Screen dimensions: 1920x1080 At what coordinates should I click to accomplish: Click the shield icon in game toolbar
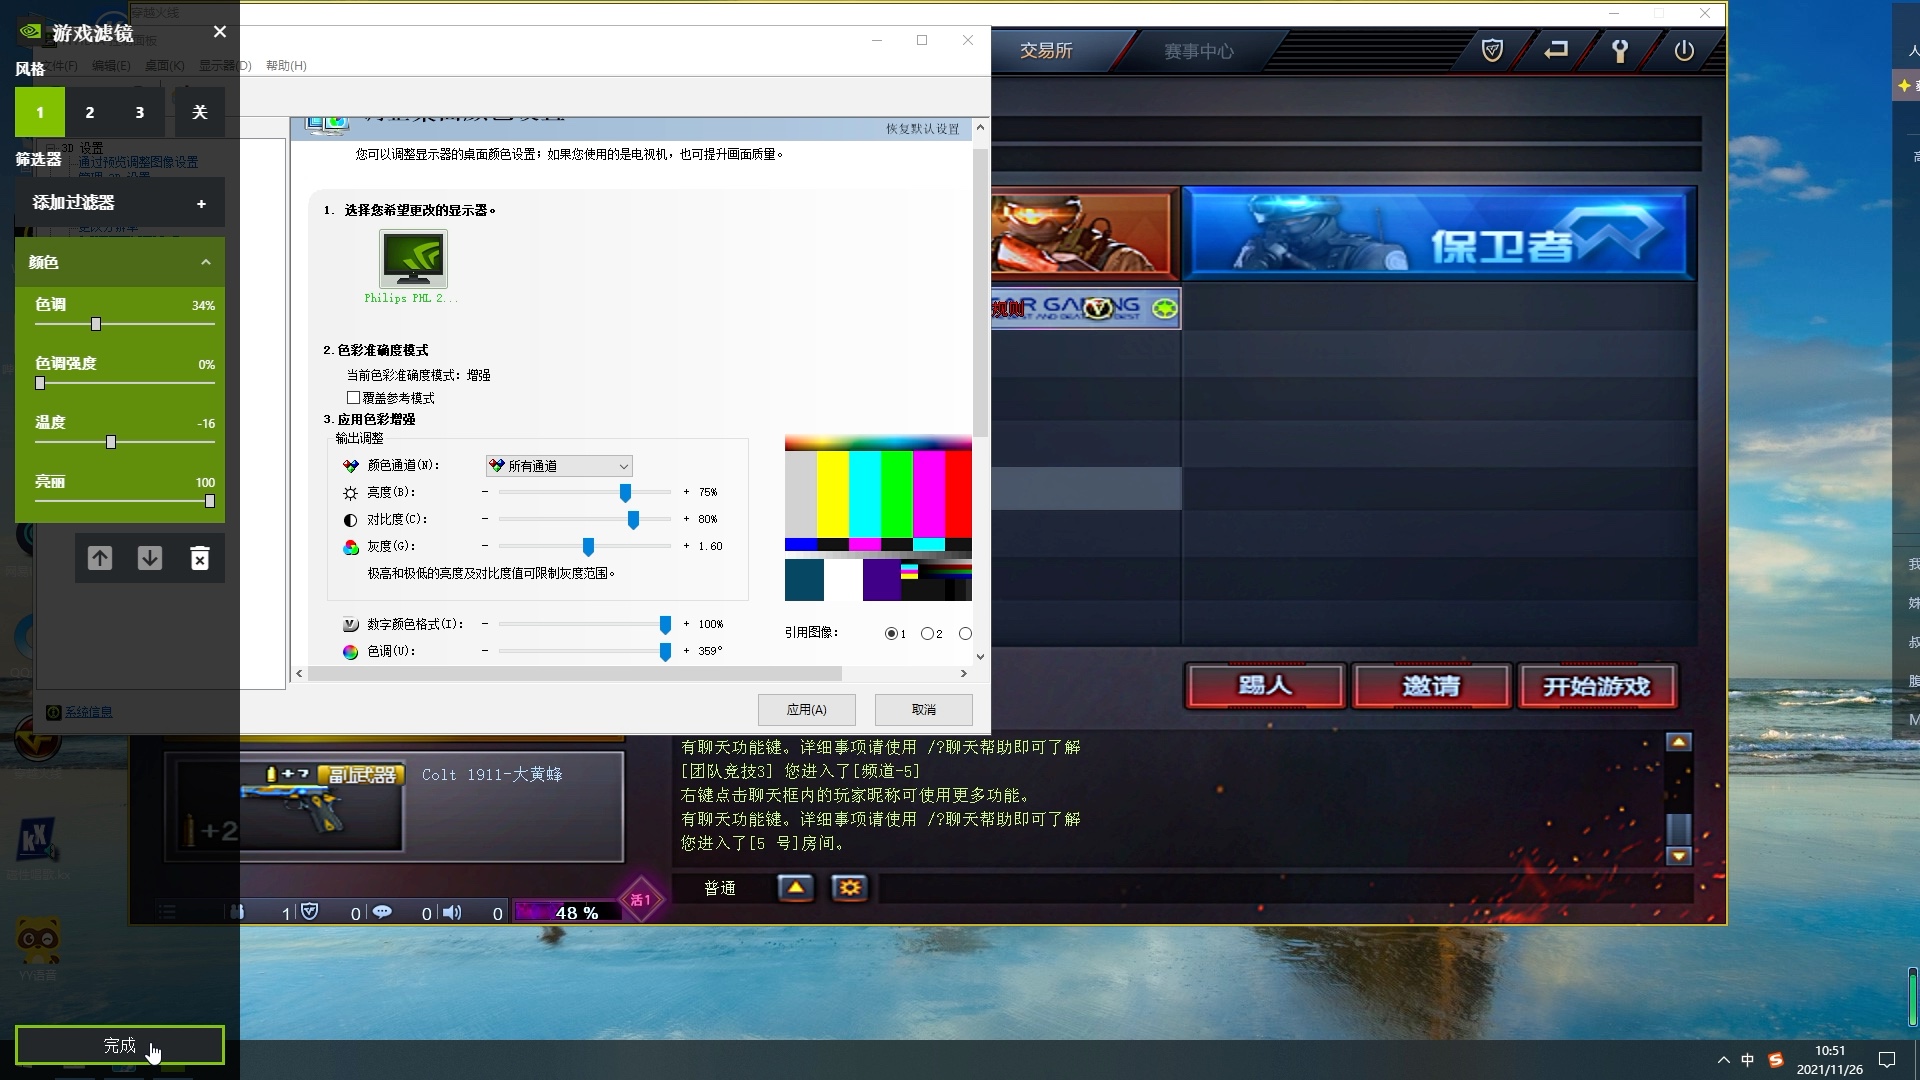[x=1492, y=50]
